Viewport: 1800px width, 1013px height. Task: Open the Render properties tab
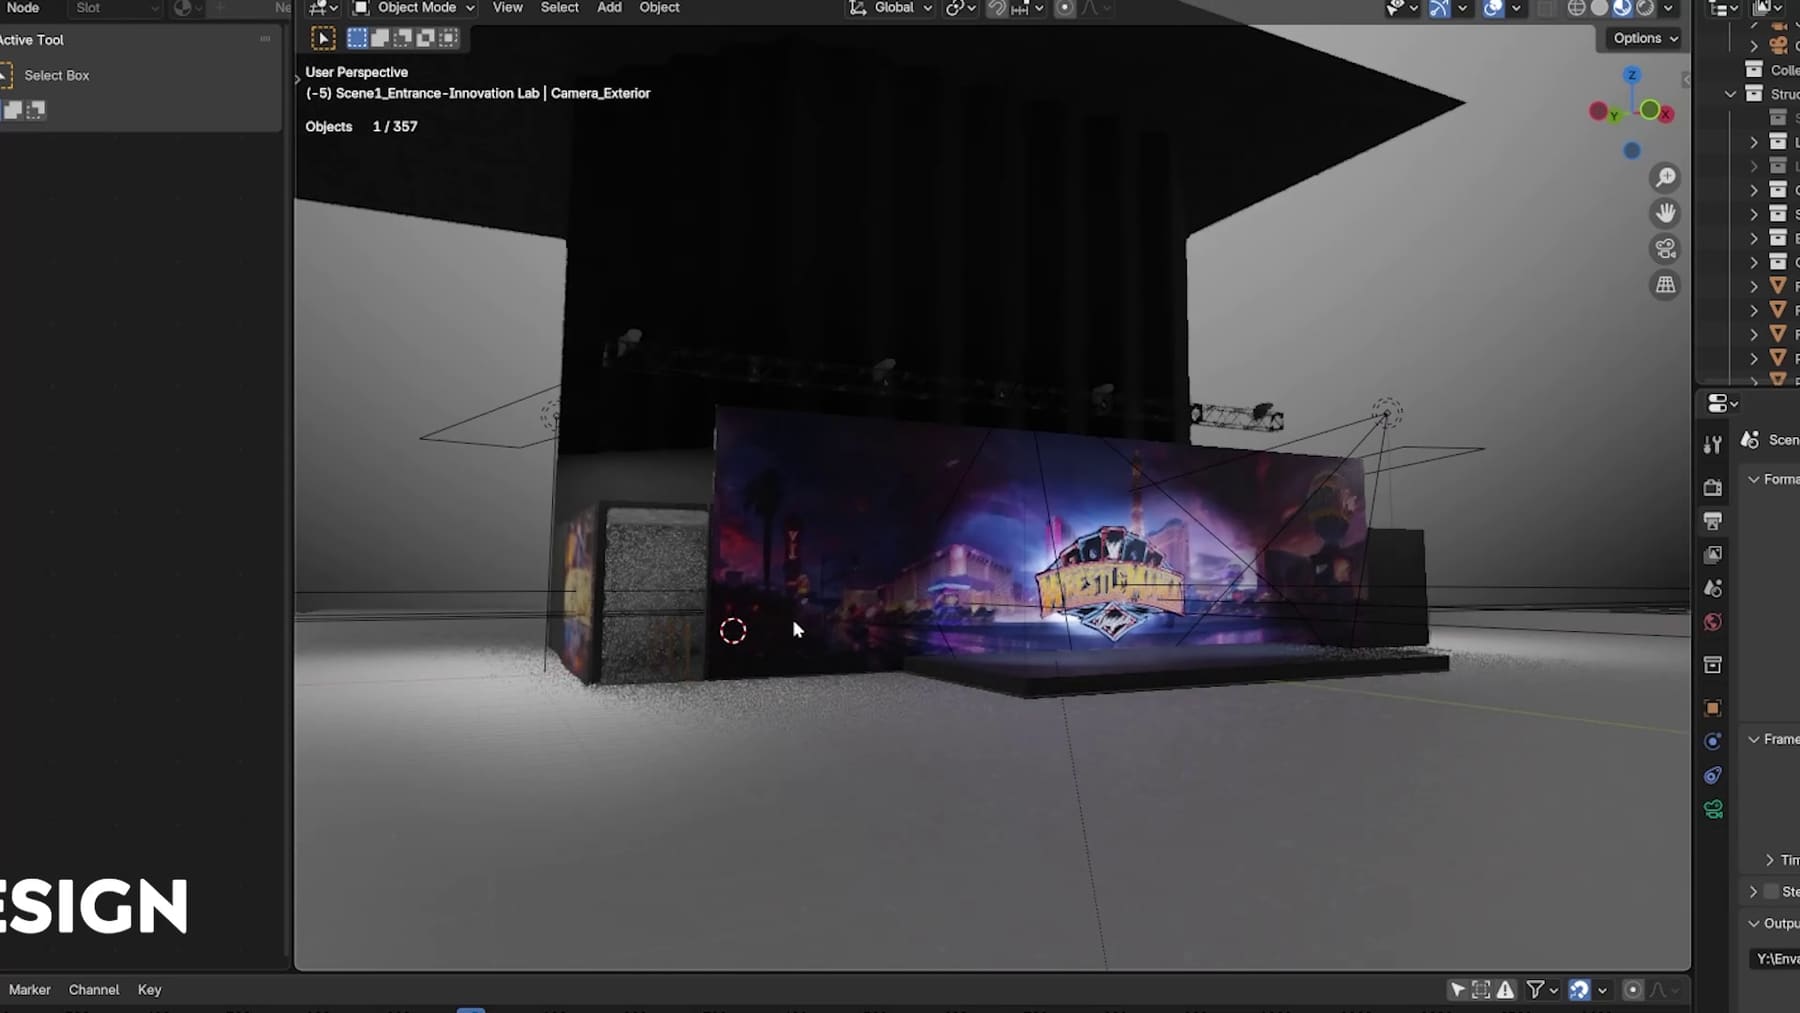pos(1713,487)
